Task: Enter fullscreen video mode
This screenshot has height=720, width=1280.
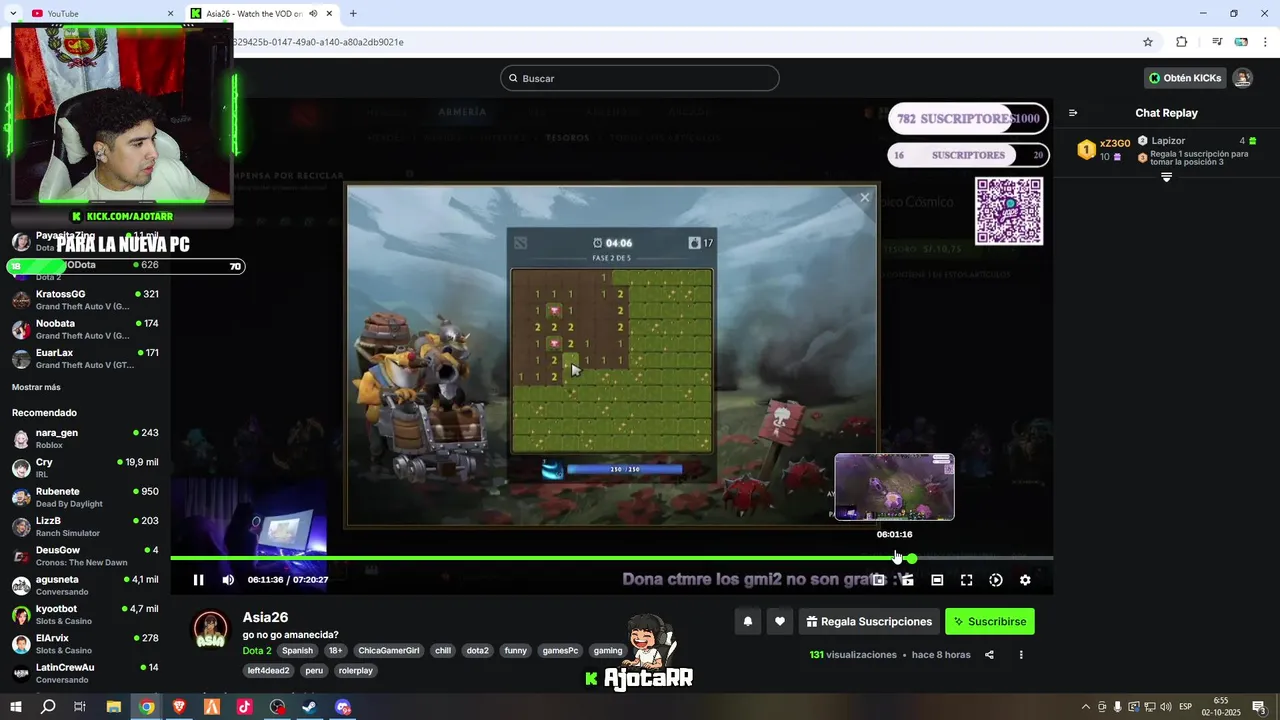Action: point(966,580)
